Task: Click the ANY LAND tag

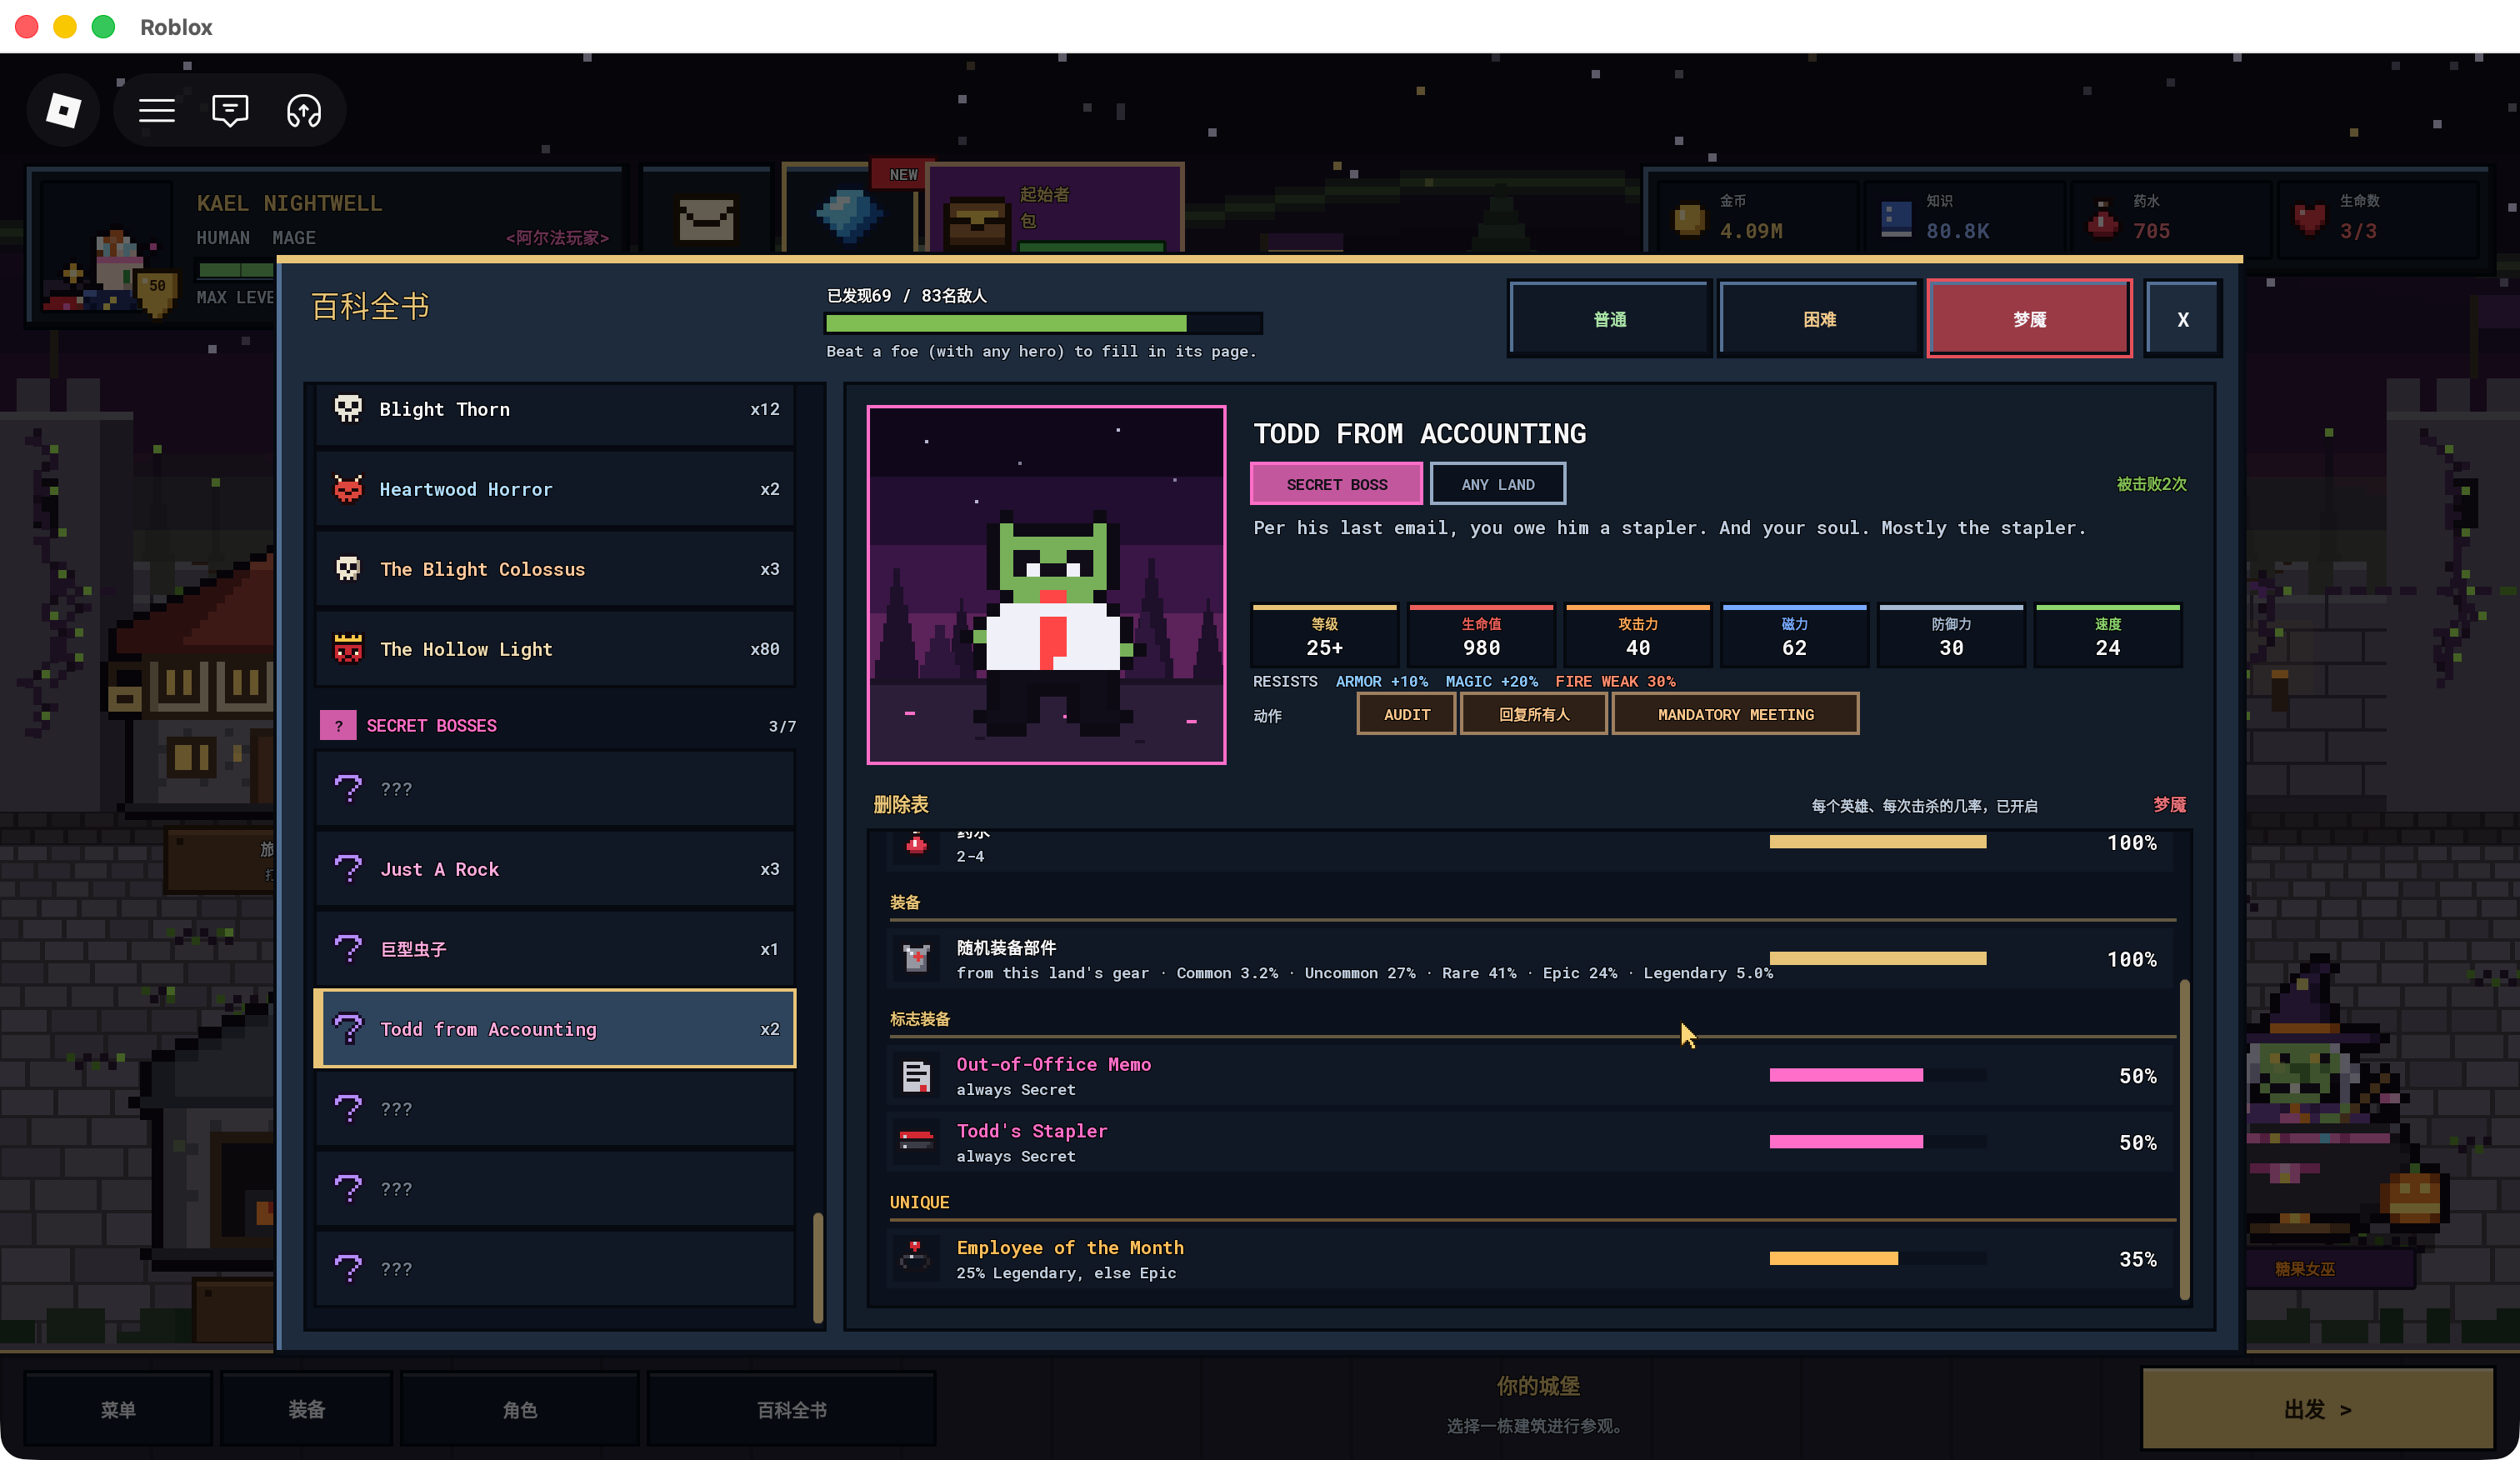Action: 1498,484
